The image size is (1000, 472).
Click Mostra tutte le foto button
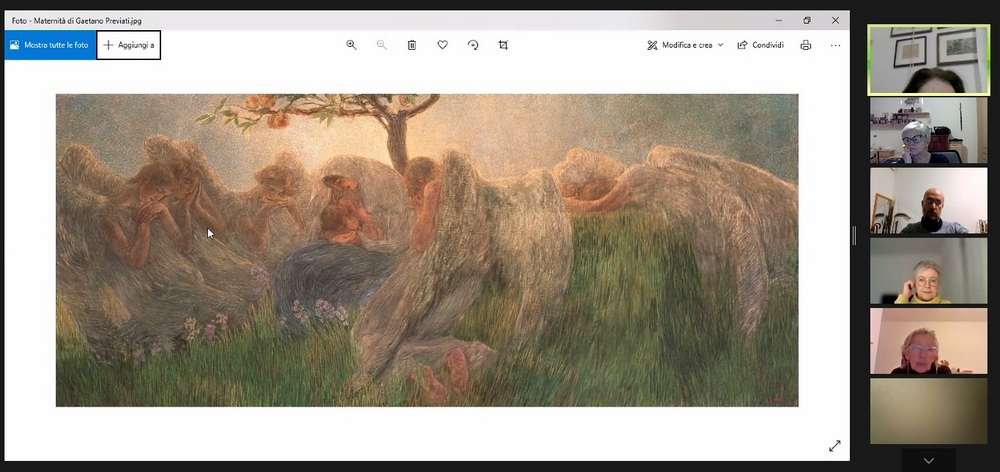click(x=50, y=45)
